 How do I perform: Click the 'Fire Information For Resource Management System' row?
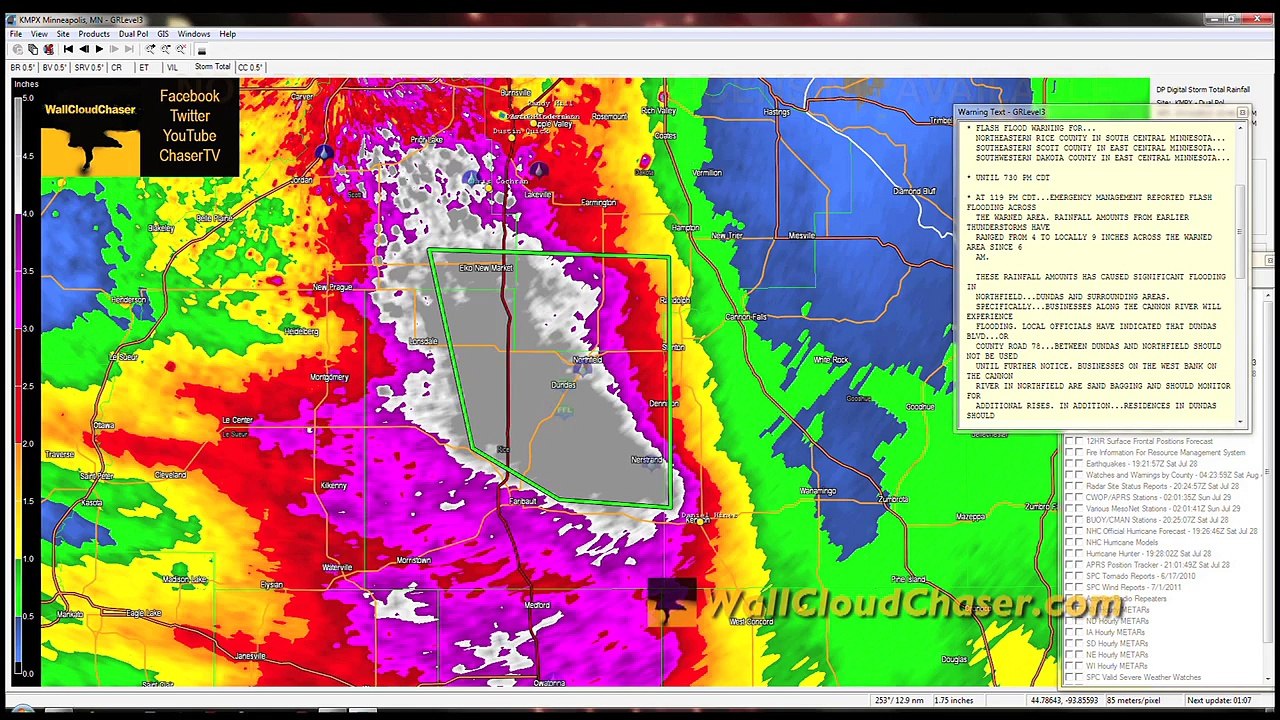point(1165,453)
